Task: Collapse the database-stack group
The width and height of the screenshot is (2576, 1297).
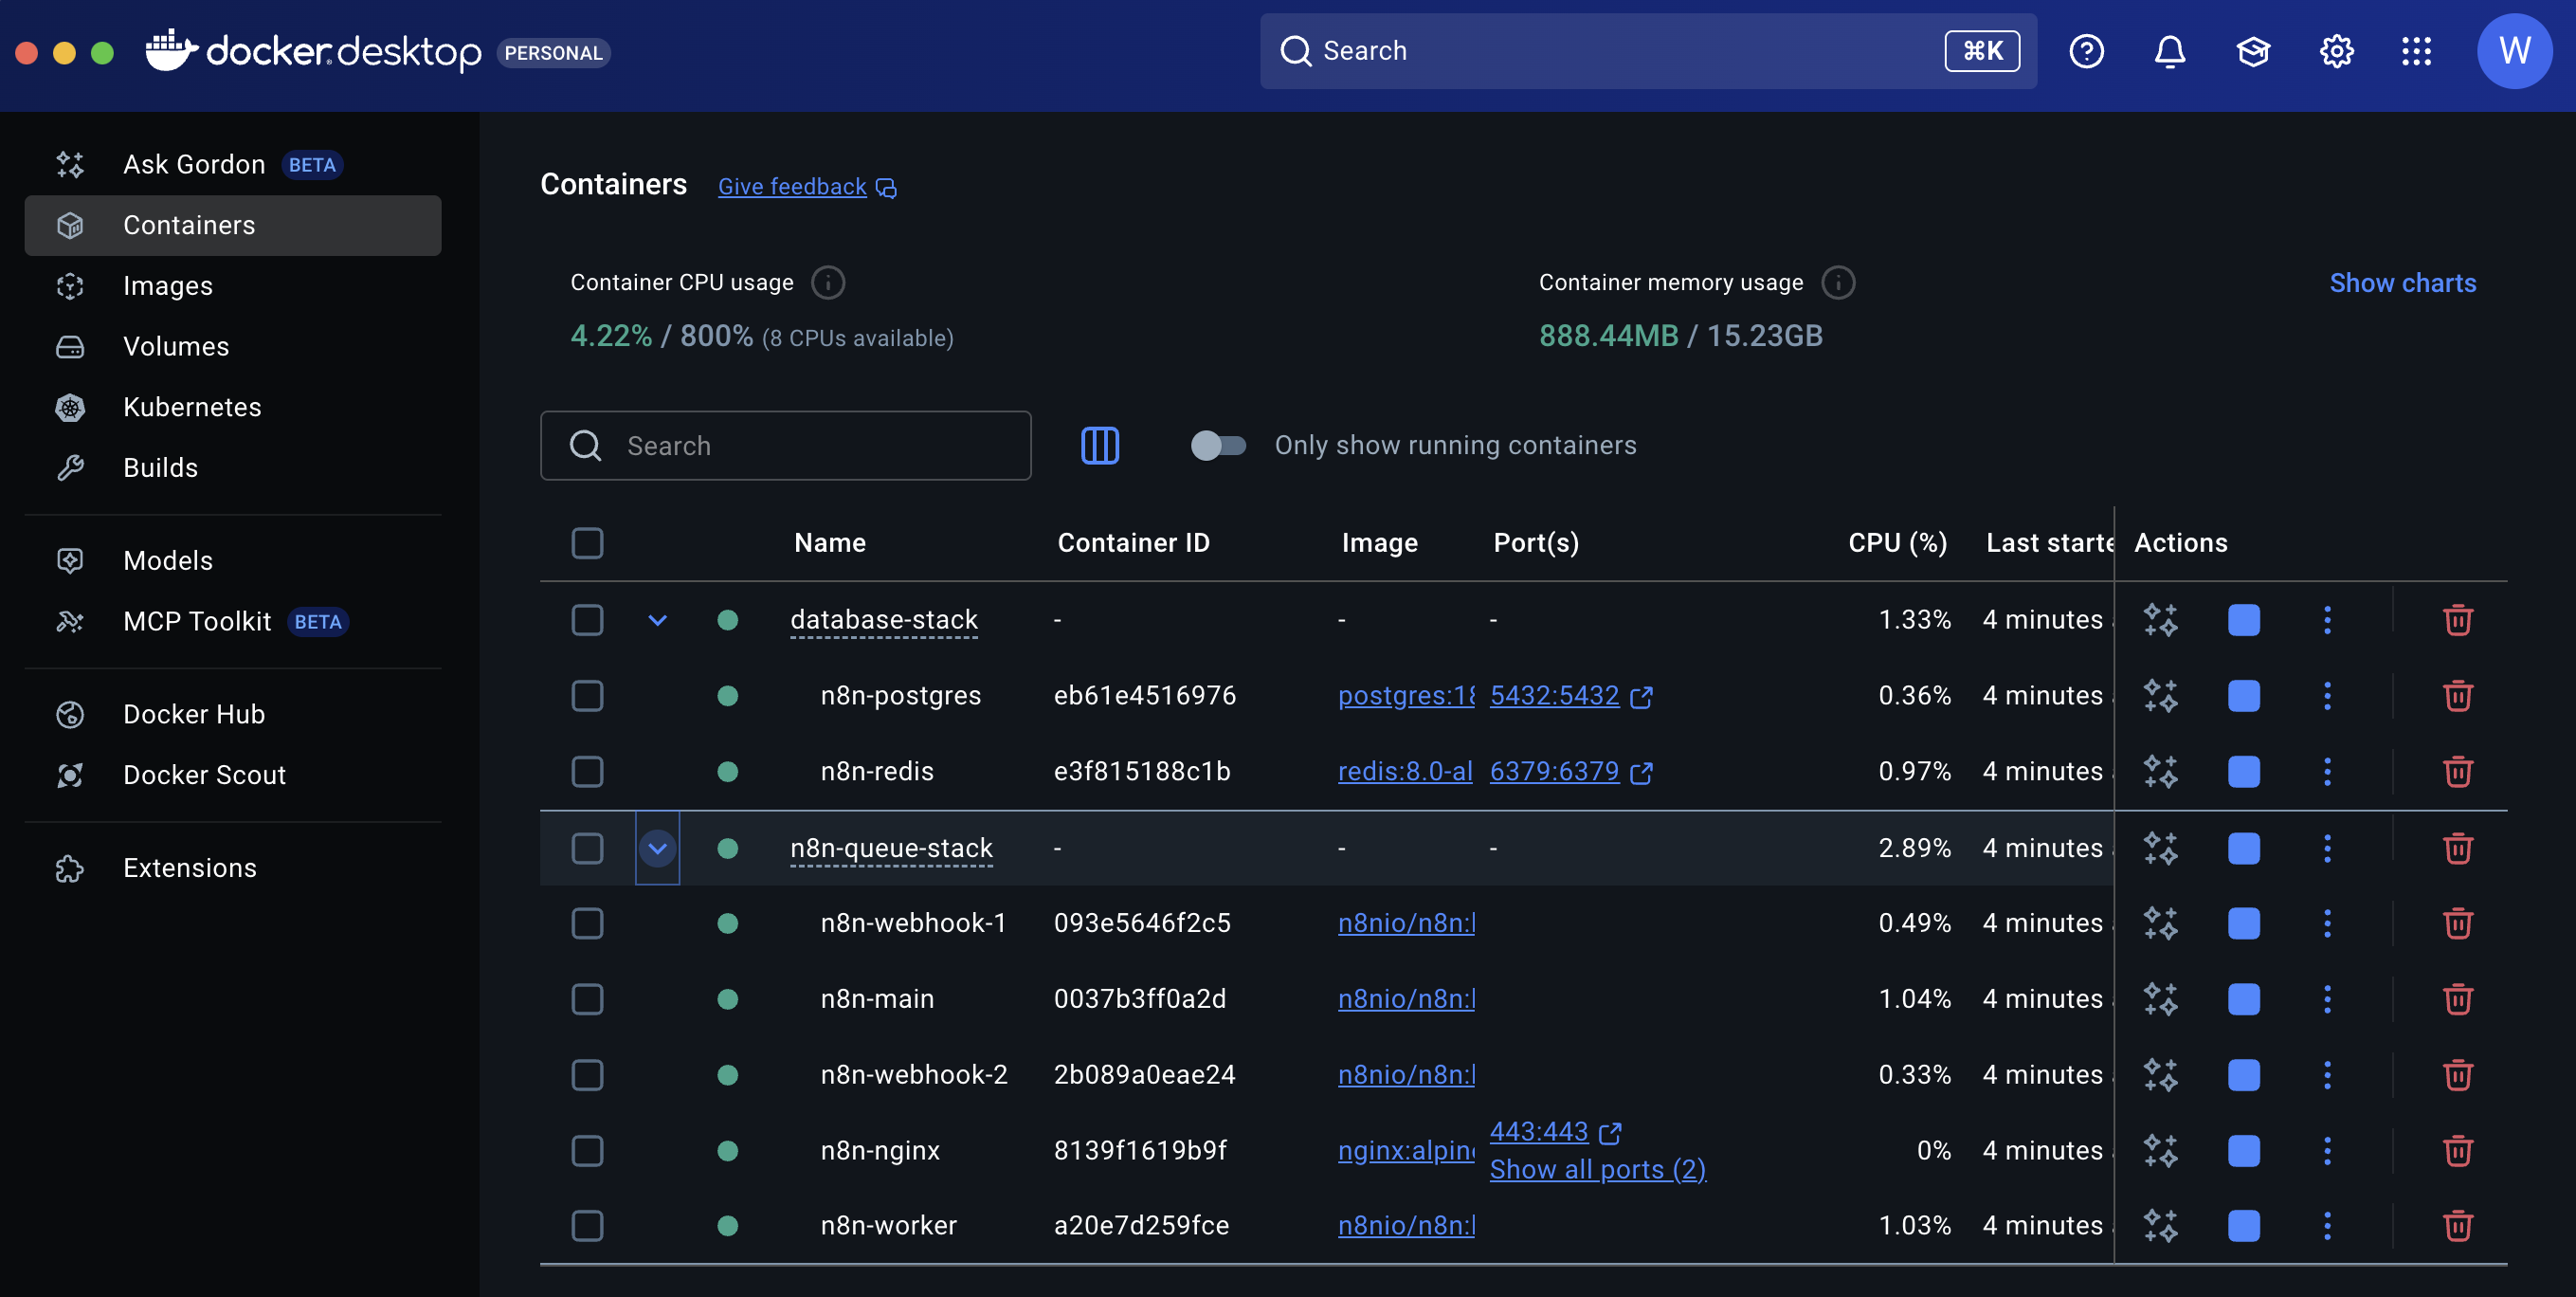Action: pyautogui.click(x=657, y=620)
